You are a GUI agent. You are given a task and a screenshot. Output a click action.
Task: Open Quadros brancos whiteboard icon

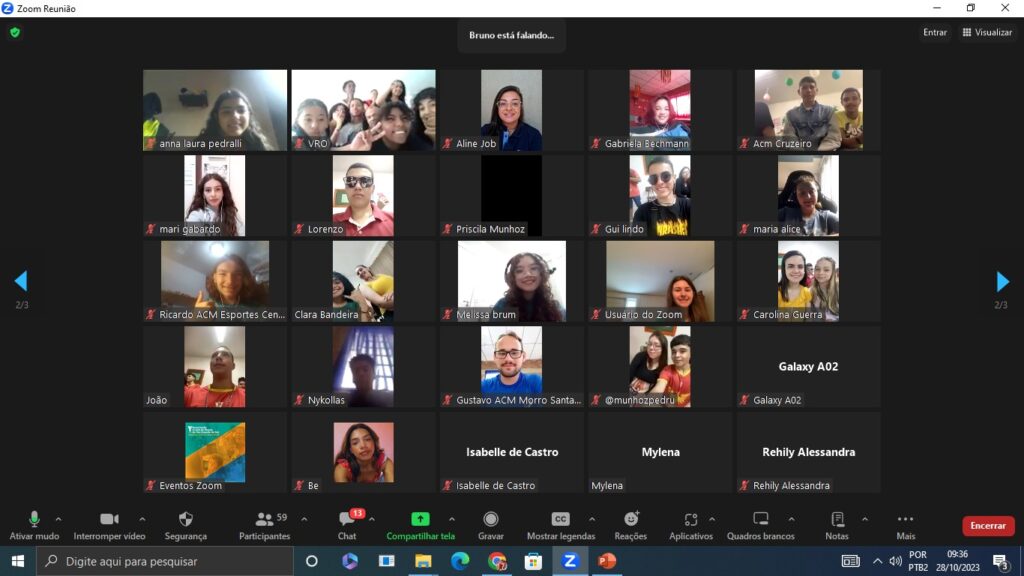point(760,520)
